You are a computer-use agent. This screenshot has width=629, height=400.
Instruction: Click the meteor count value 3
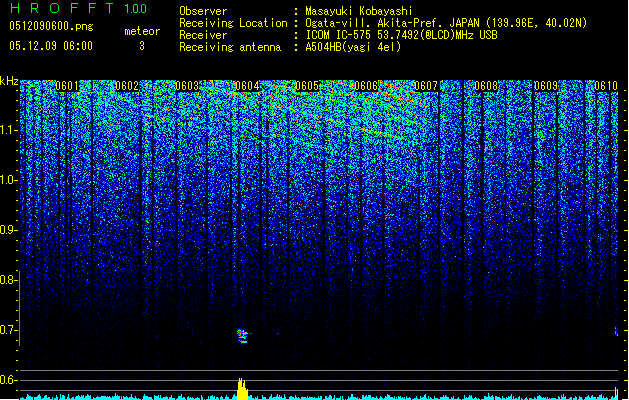coord(142,46)
